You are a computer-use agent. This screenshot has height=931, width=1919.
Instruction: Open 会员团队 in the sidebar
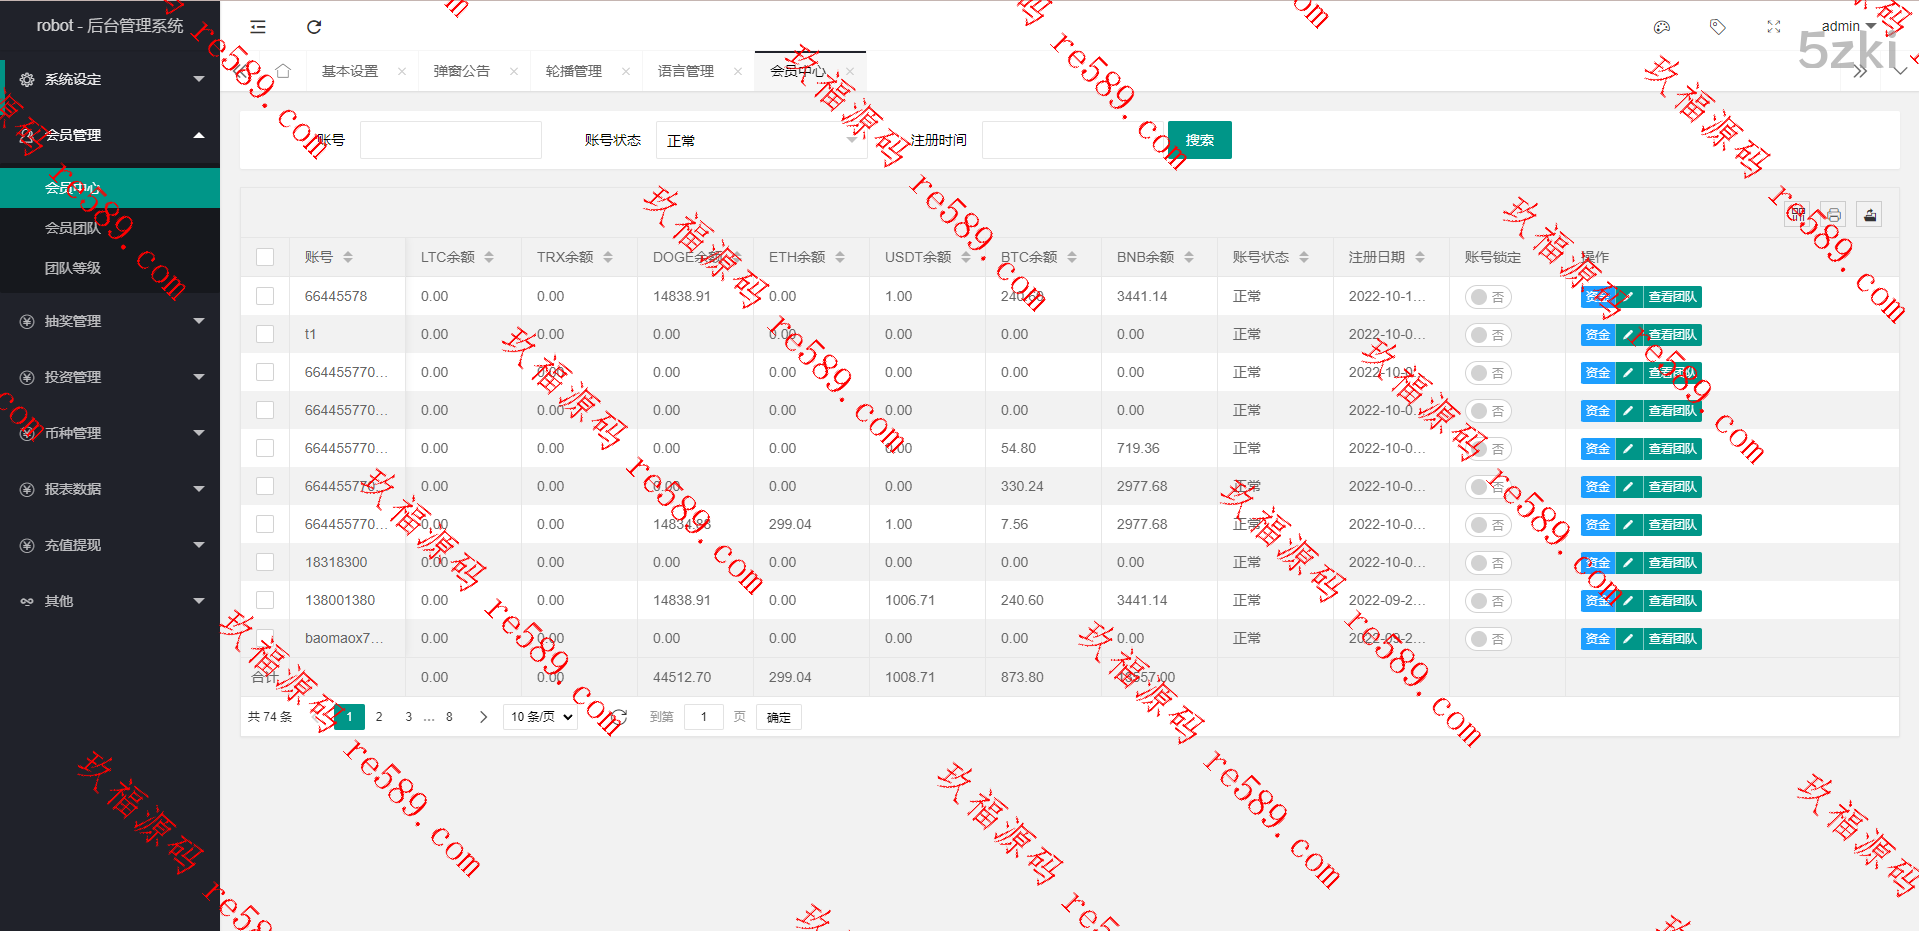(x=73, y=228)
